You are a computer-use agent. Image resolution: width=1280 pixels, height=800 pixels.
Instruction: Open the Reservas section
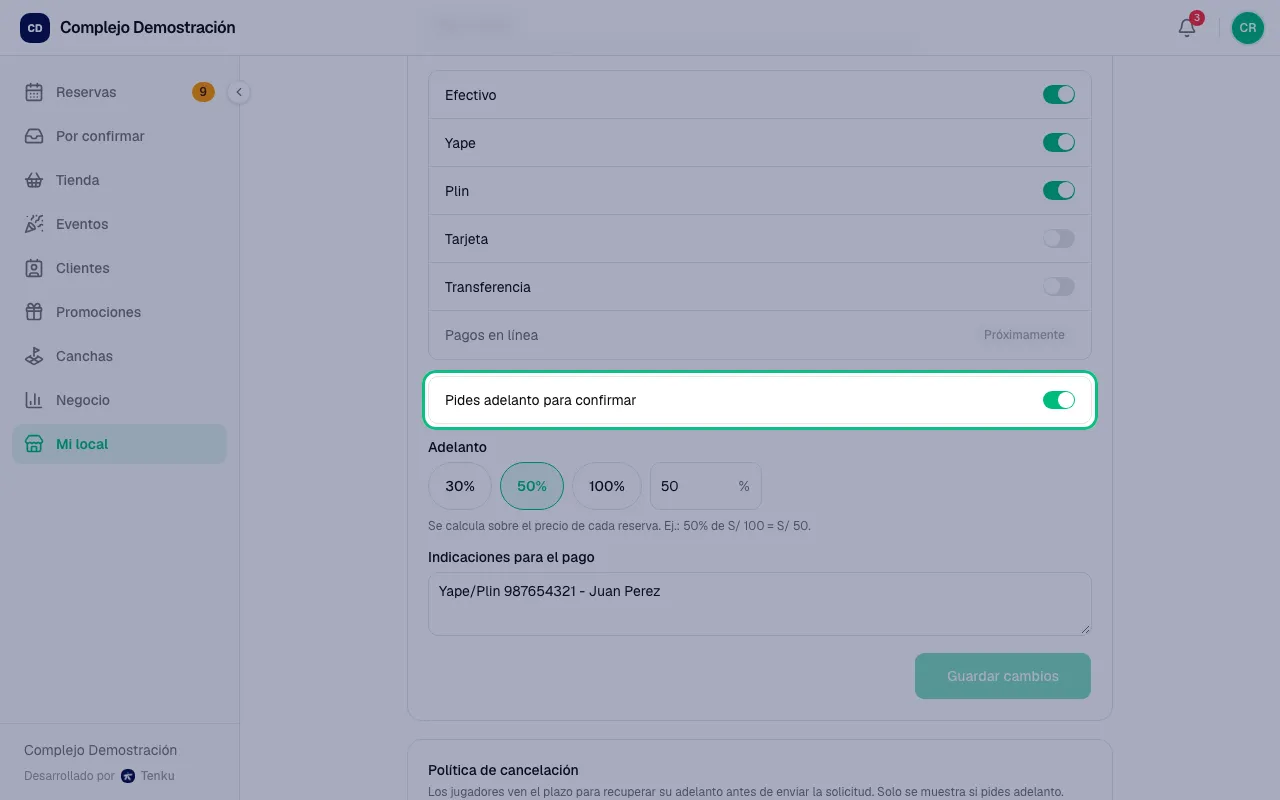pos(119,92)
